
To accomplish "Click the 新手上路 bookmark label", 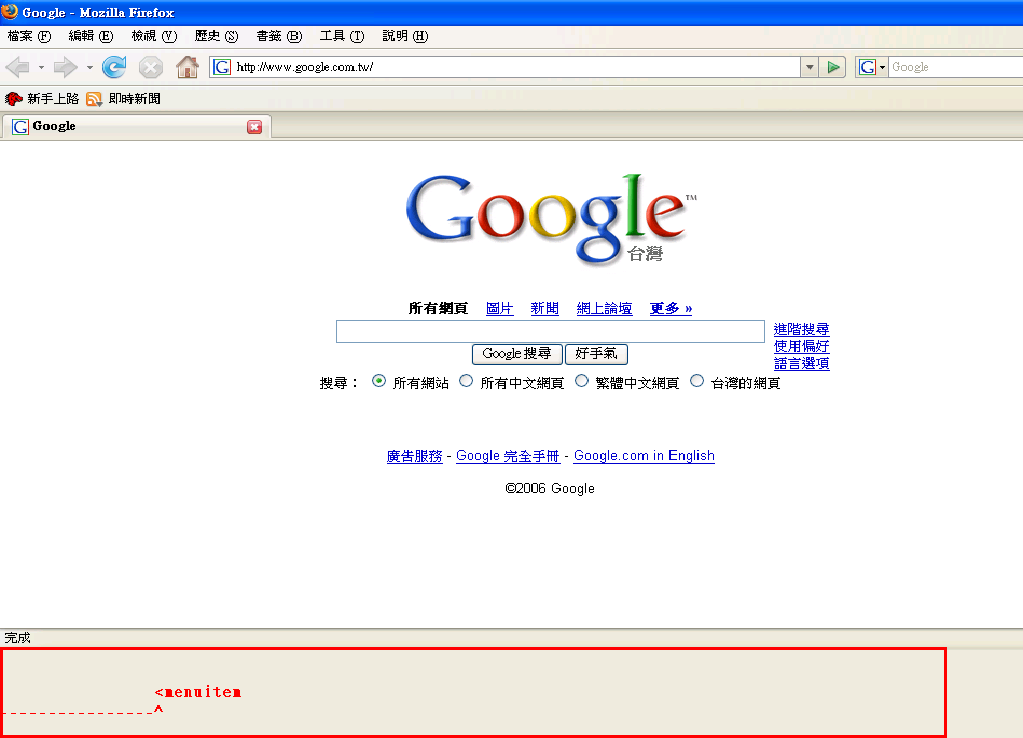I will pyautogui.click(x=53, y=99).
